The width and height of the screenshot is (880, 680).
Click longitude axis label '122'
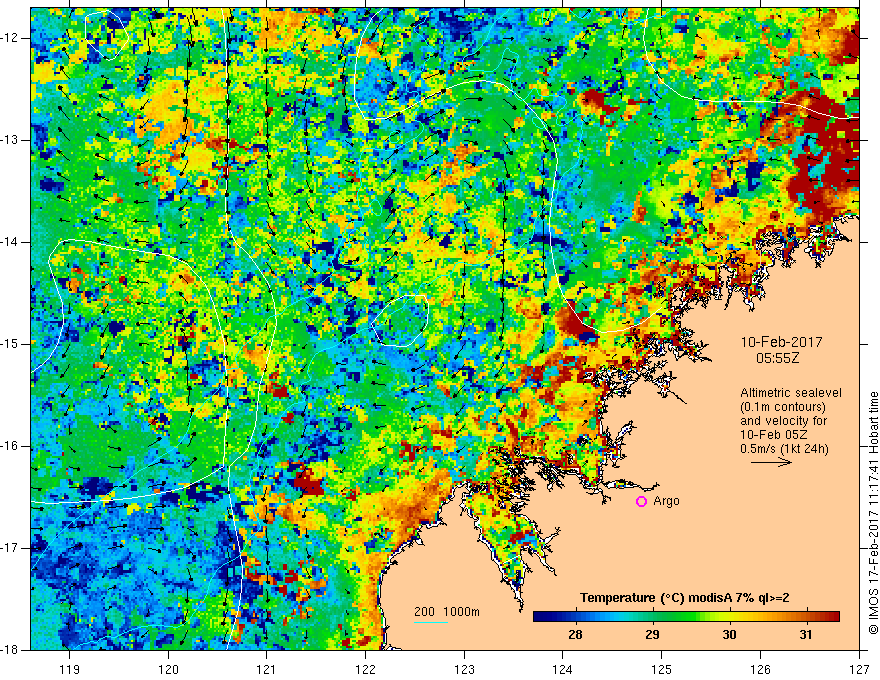pos(365,669)
